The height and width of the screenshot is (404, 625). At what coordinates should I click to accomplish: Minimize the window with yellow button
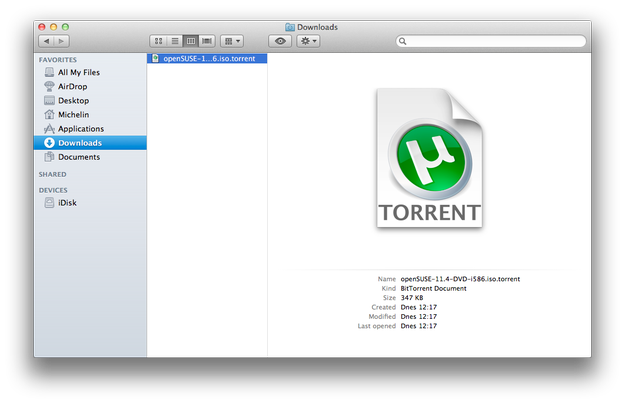click(53, 27)
